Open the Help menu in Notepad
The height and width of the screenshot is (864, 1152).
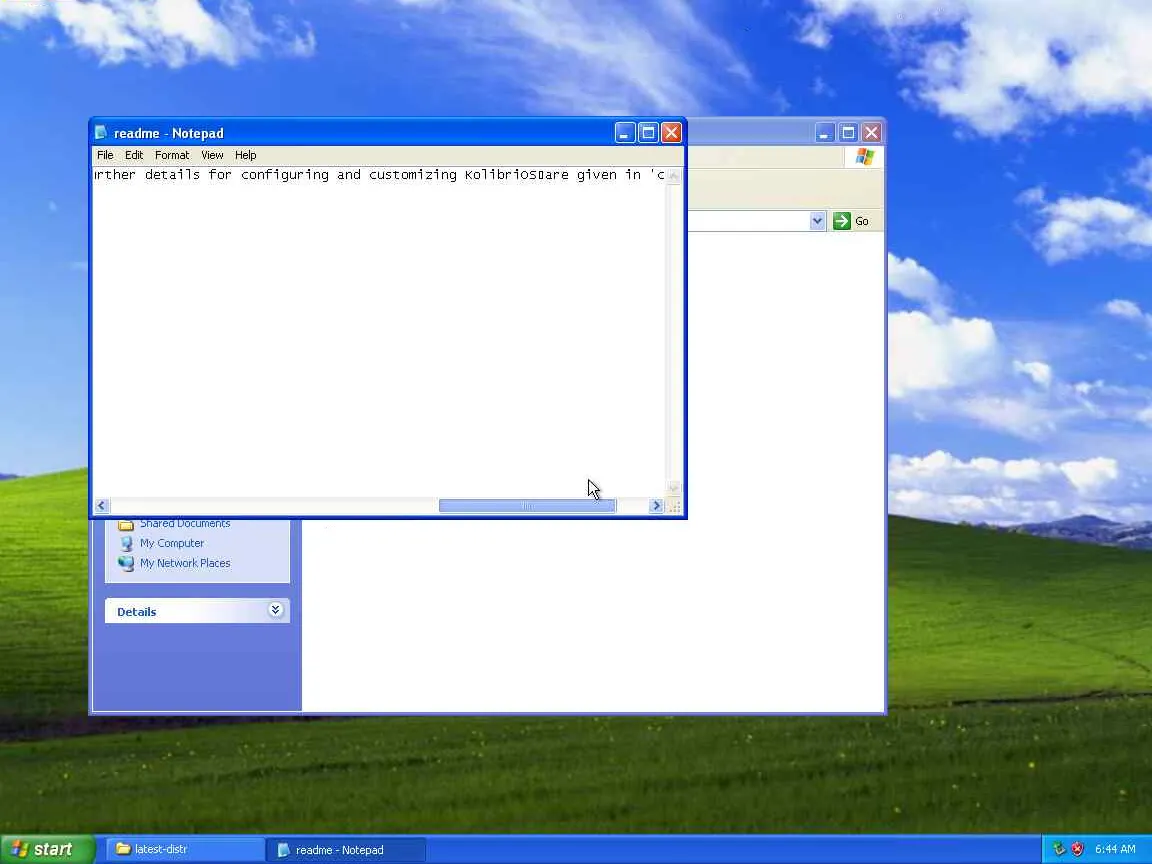click(x=245, y=155)
